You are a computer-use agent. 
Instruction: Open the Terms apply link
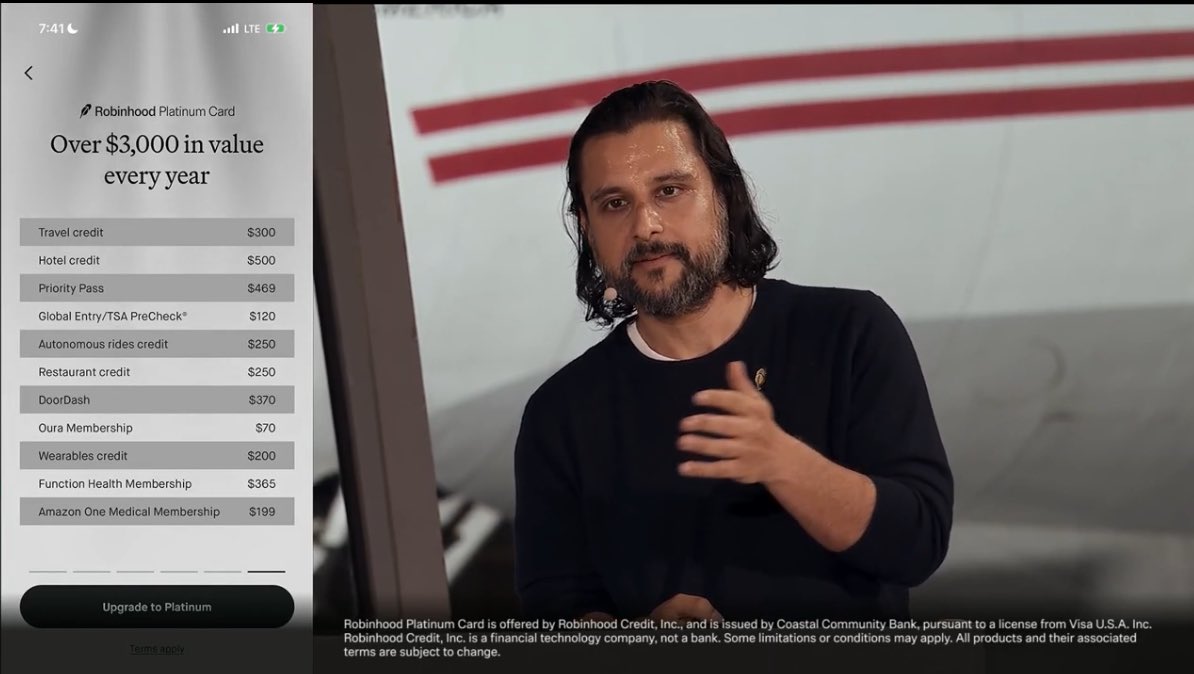coord(157,649)
